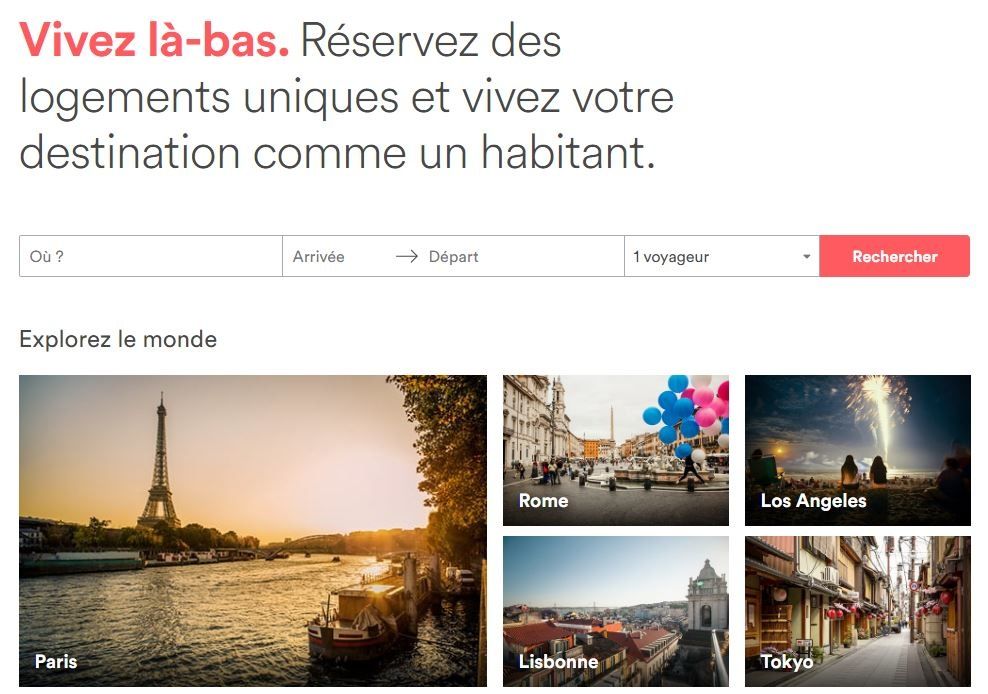Click the Rome caption text
Viewport: 988px width, 694px height.
click(543, 500)
